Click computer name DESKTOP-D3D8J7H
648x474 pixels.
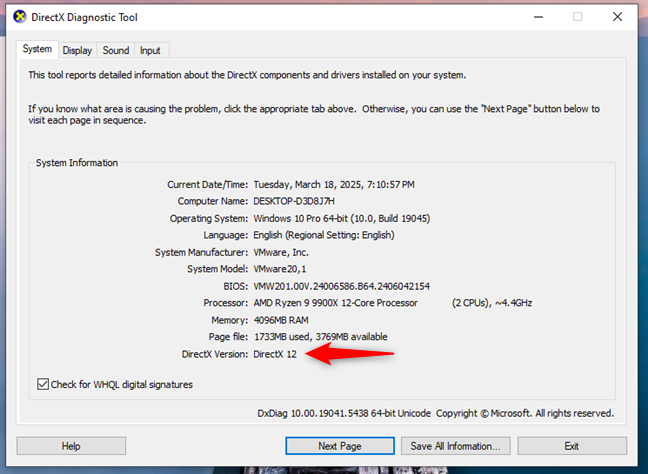point(294,201)
